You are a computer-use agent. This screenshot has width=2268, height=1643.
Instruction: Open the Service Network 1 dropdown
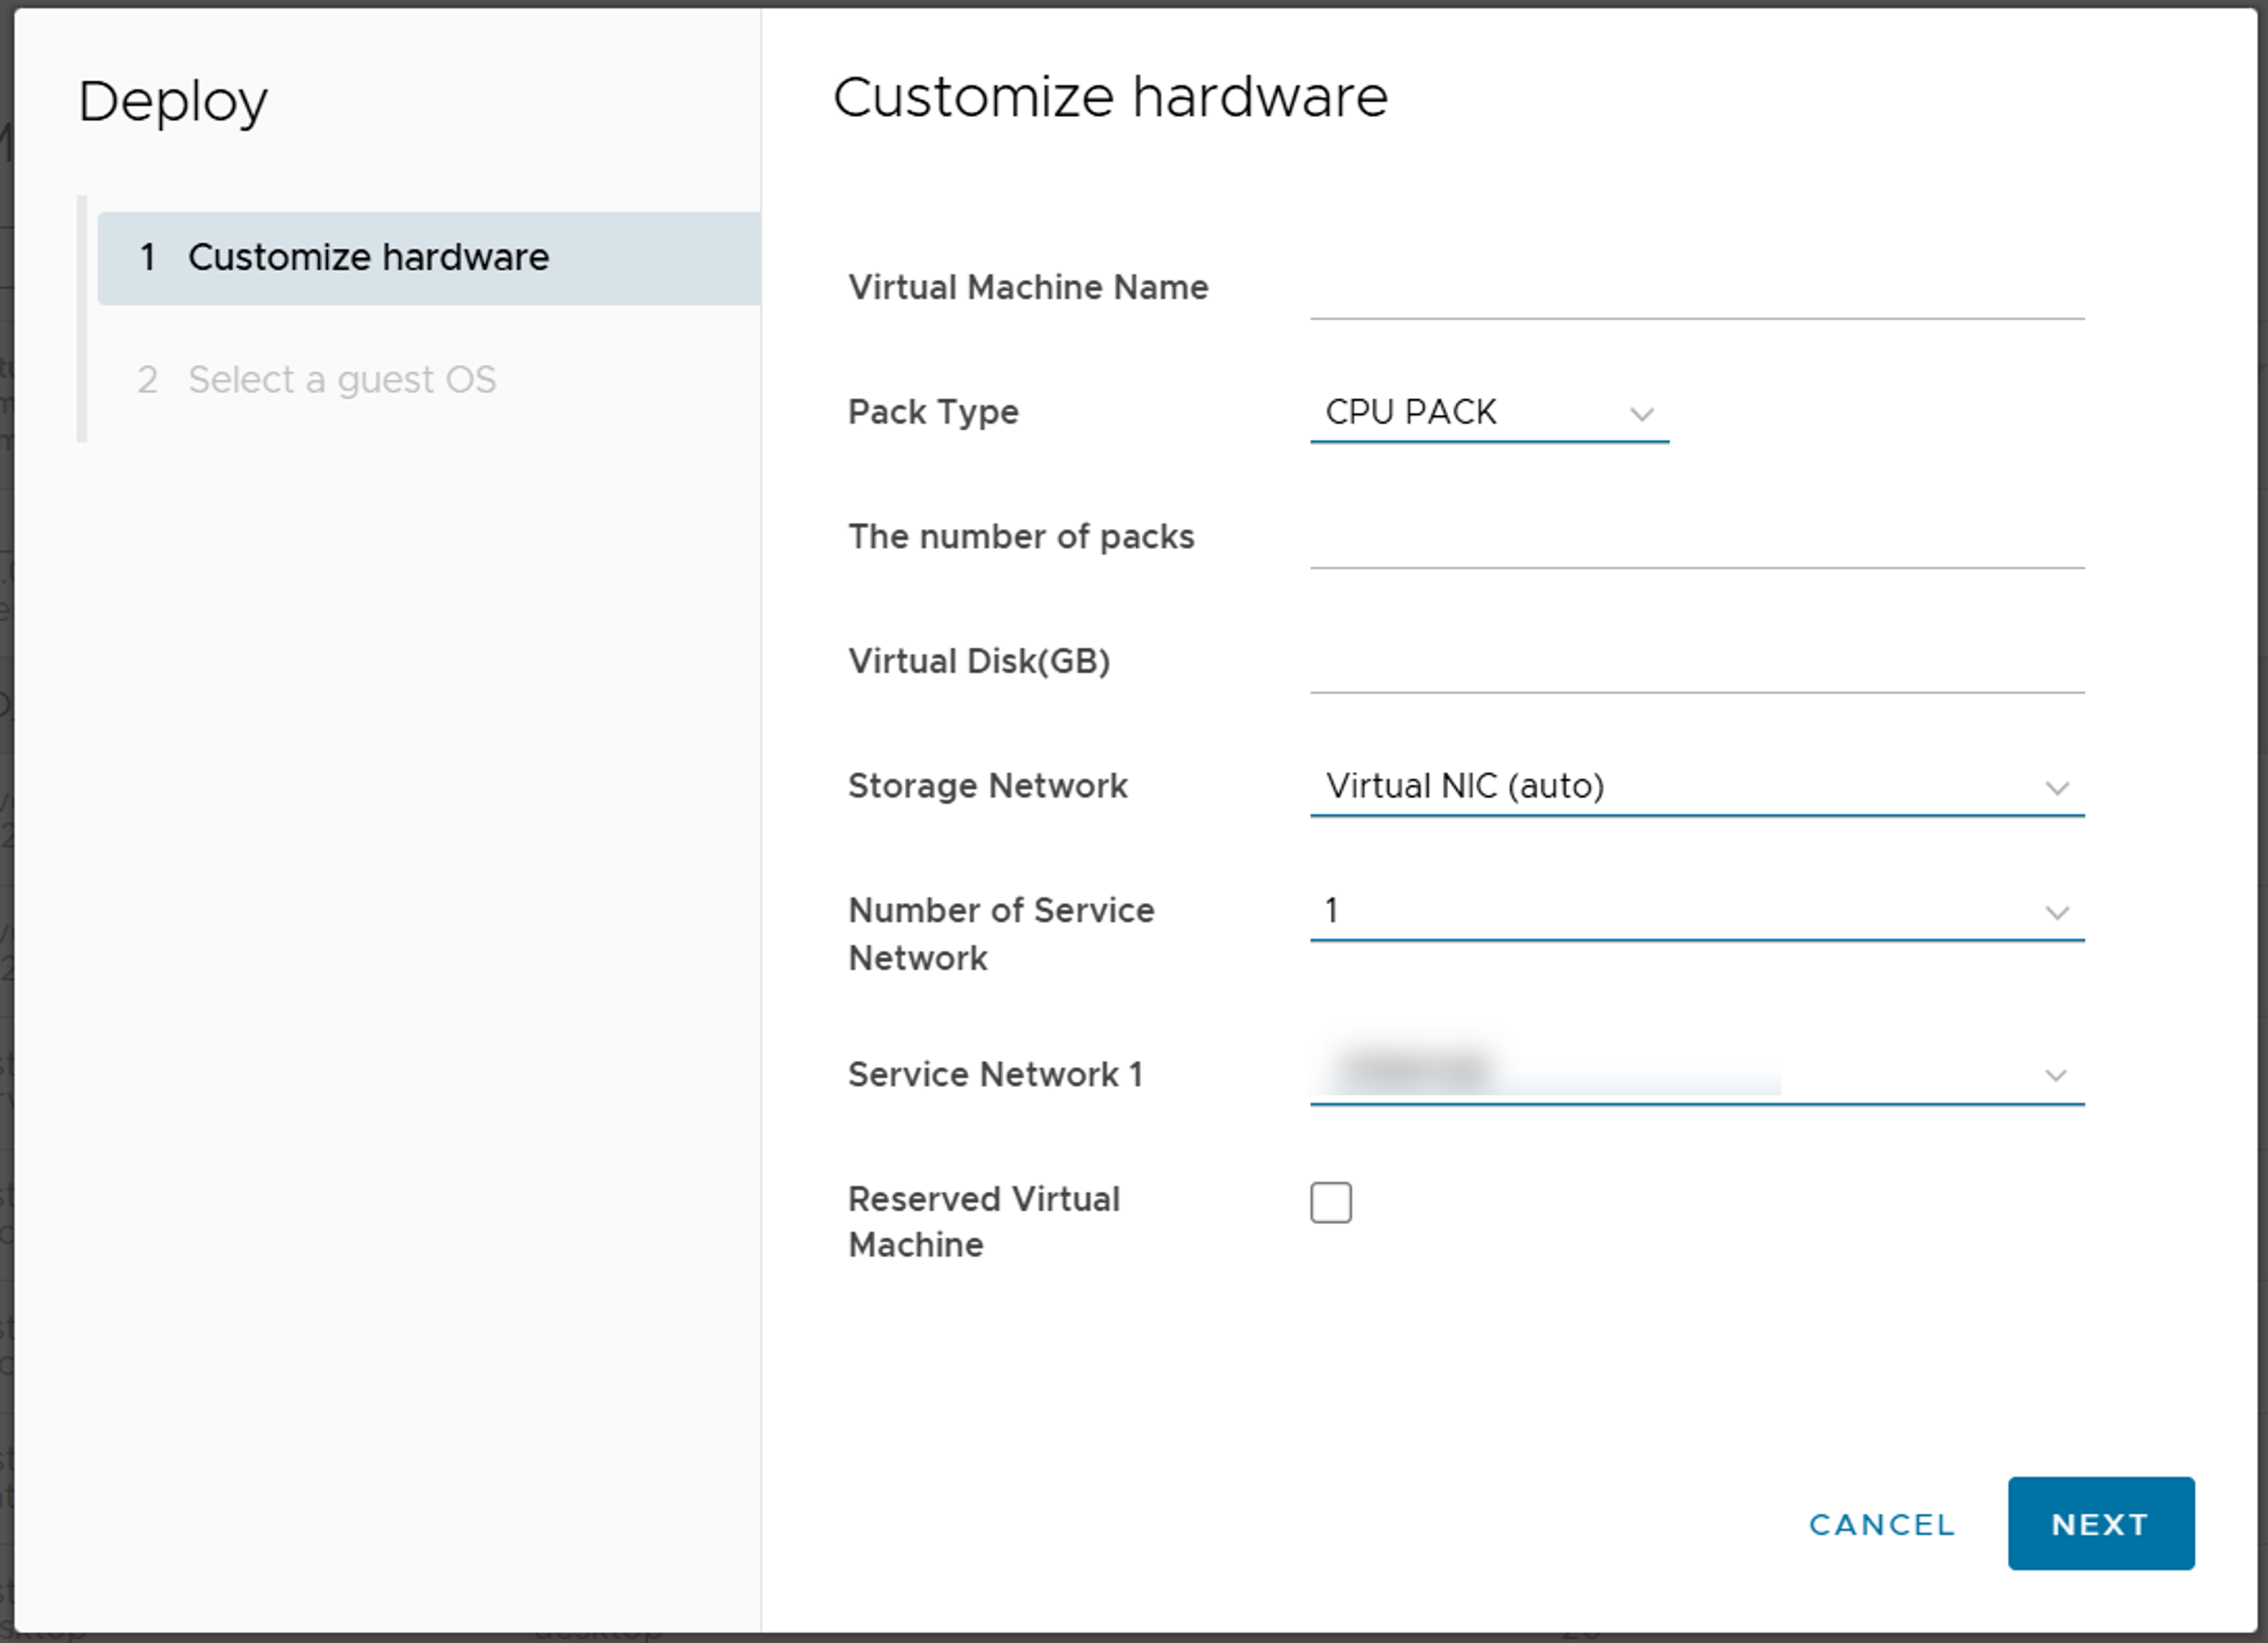tap(1696, 1075)
